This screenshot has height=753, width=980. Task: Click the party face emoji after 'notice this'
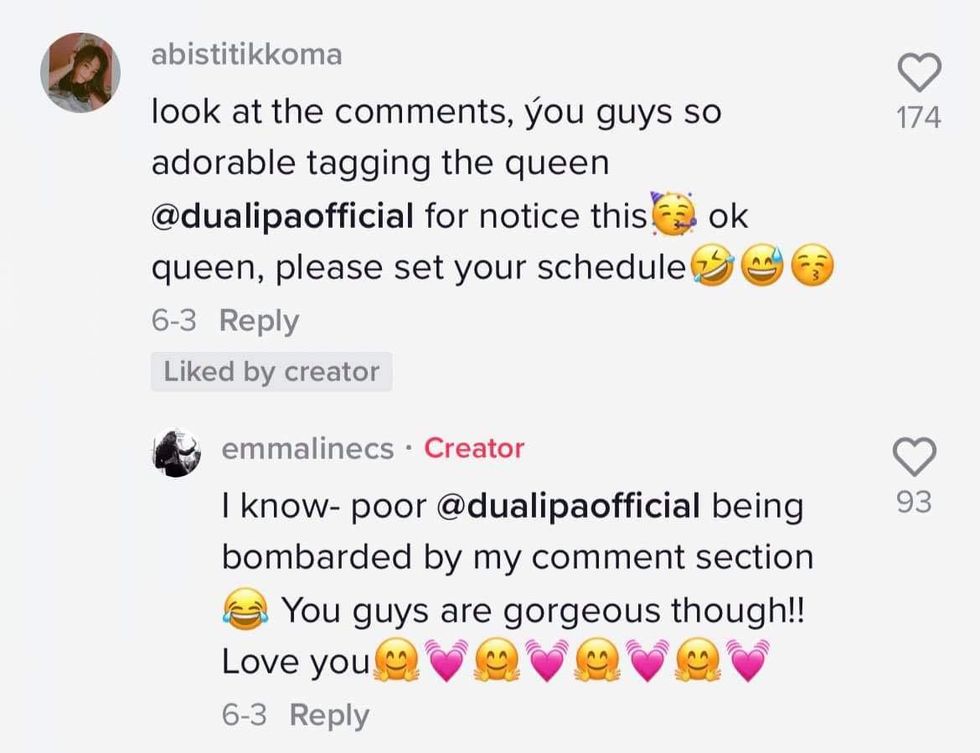tap(673, 213)
